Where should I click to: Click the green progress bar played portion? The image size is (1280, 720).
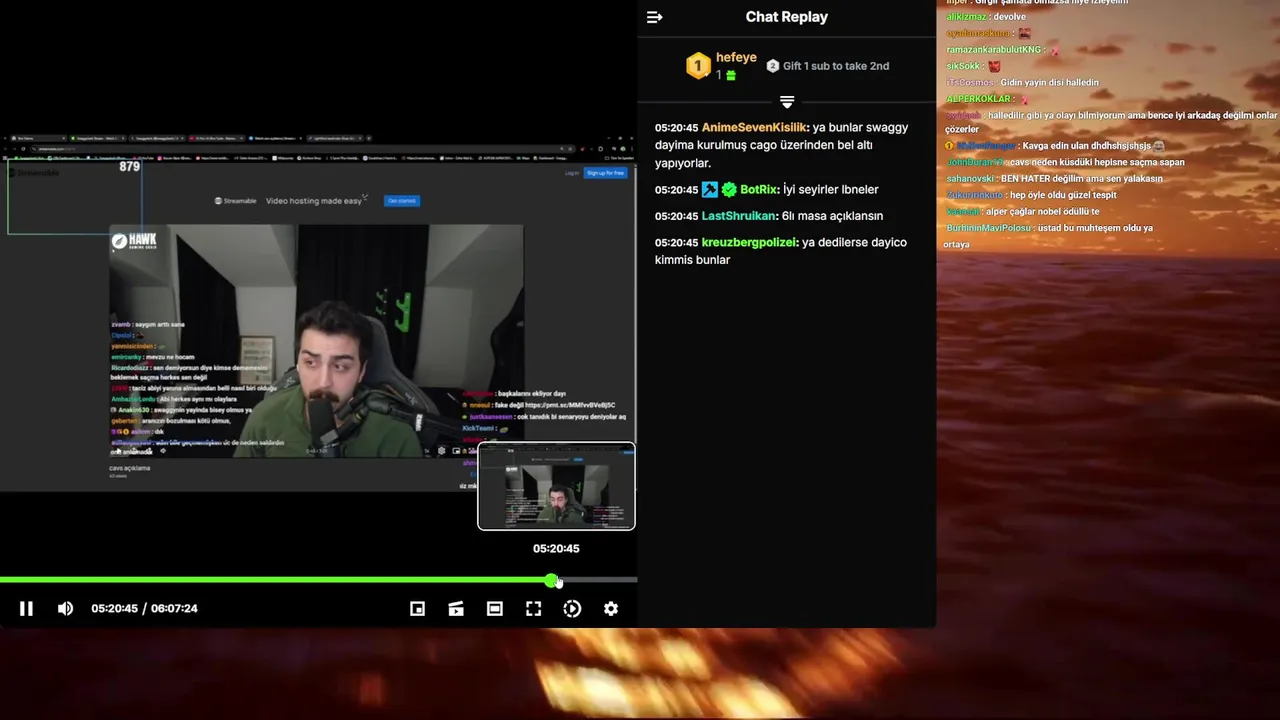pyautogui.click(x=275, y=580)
